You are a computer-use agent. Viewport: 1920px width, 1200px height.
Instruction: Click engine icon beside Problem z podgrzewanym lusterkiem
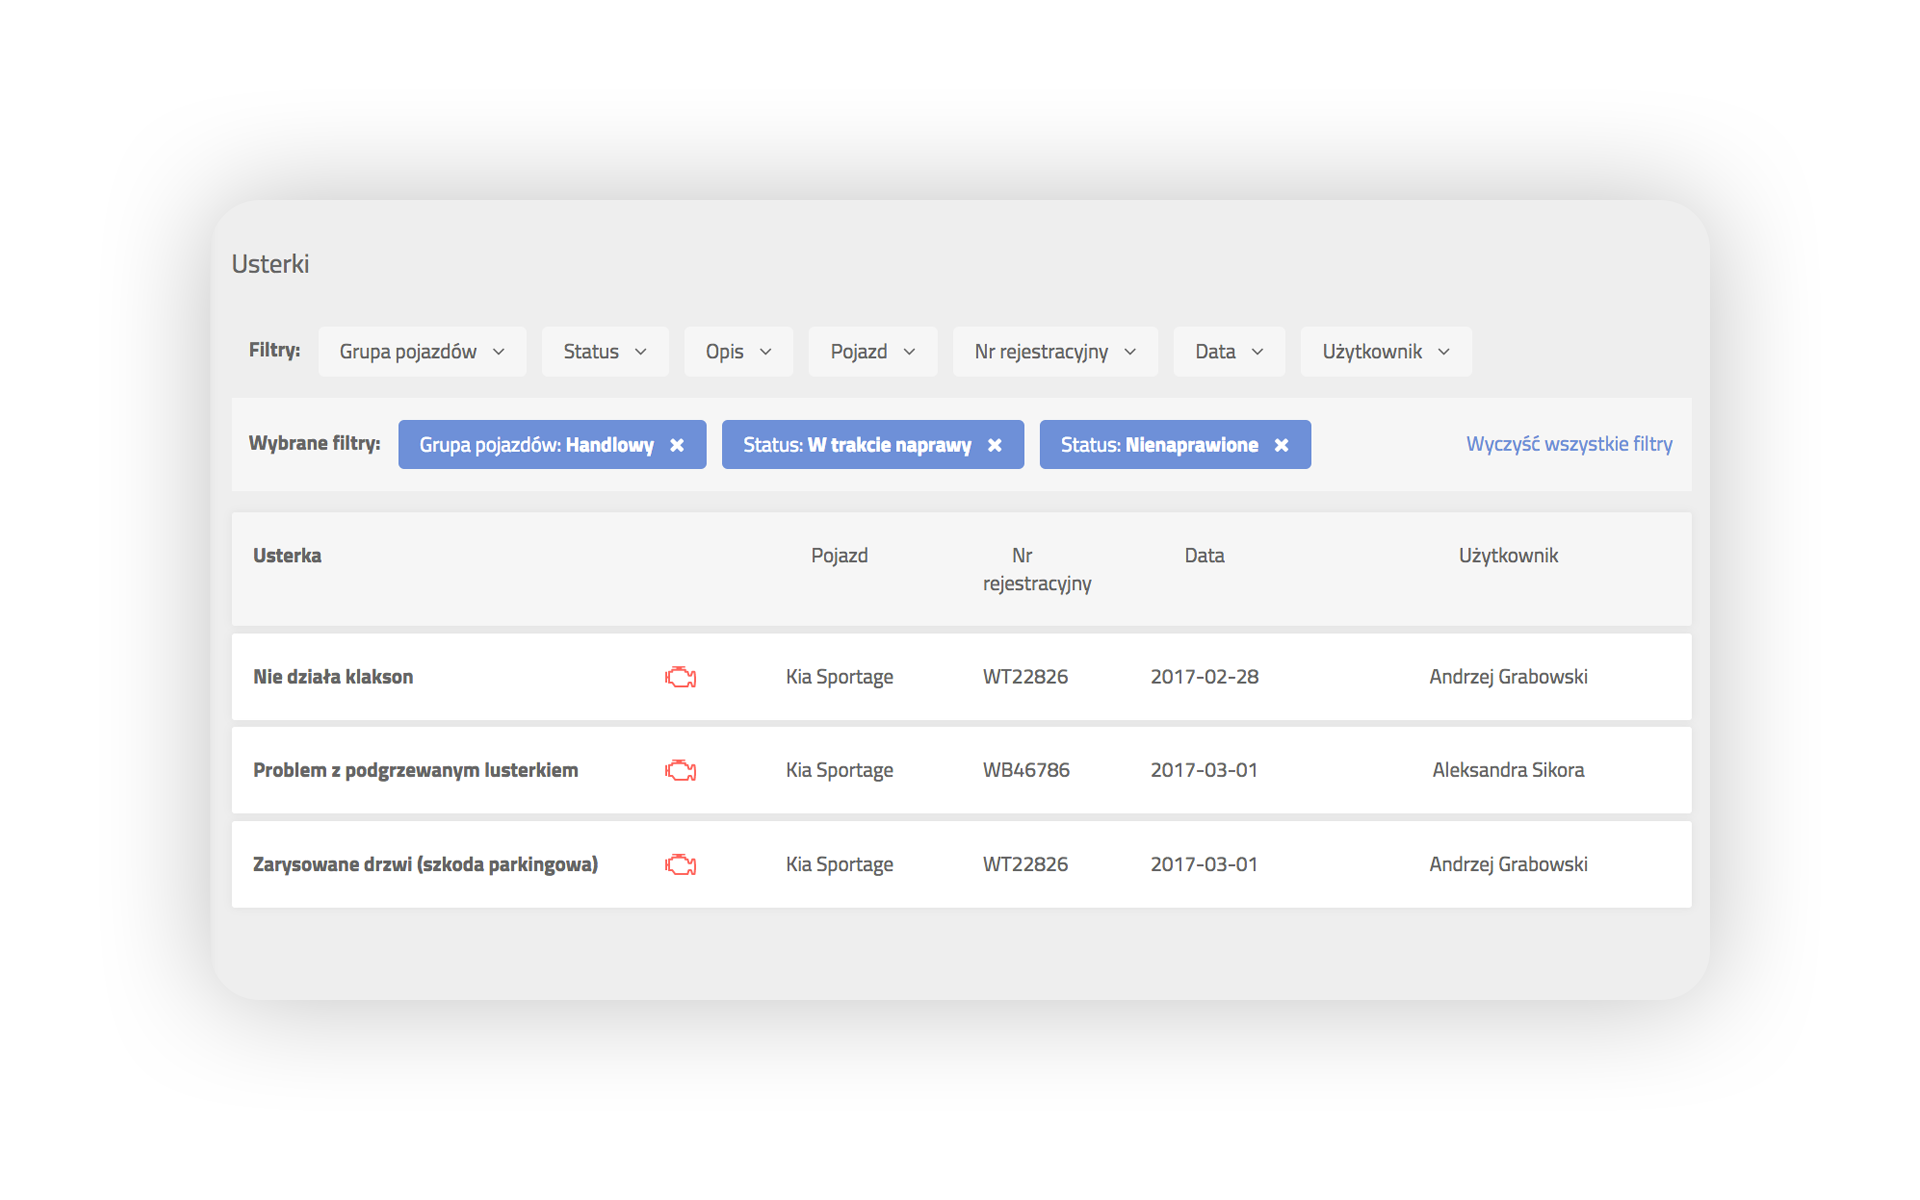(680, 770)
